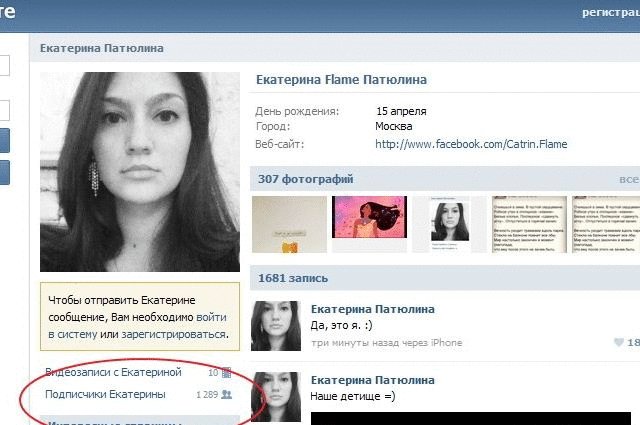Screen dimensions: 640x425
Task: Click author name on 'Наше детище' post
Action: pos(373,380)
